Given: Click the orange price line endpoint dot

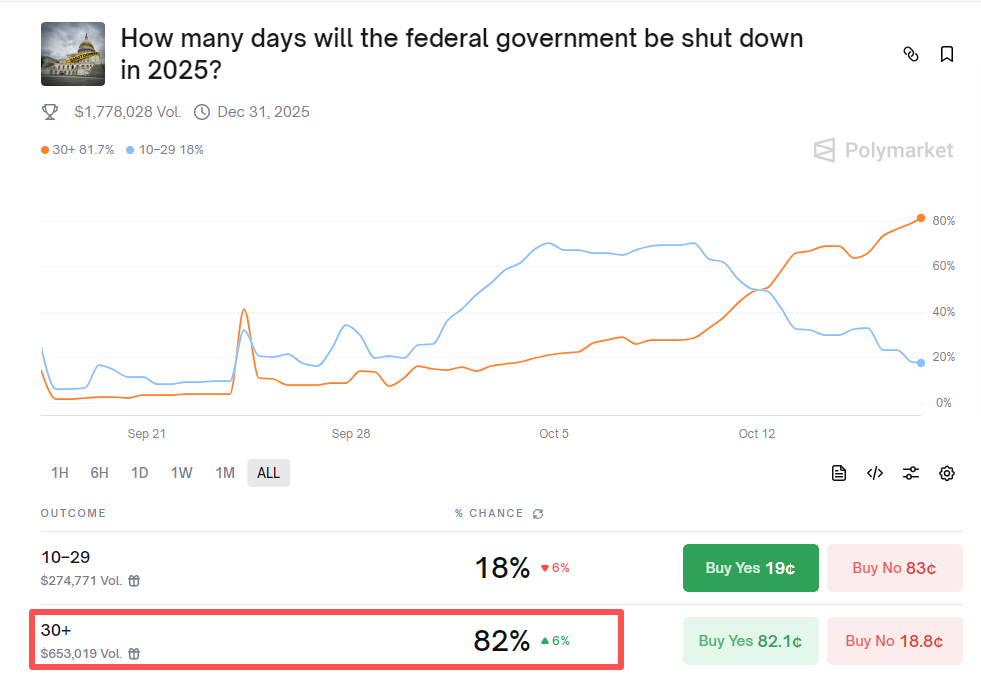Looking at the screenshot, I should coord(921,218).
